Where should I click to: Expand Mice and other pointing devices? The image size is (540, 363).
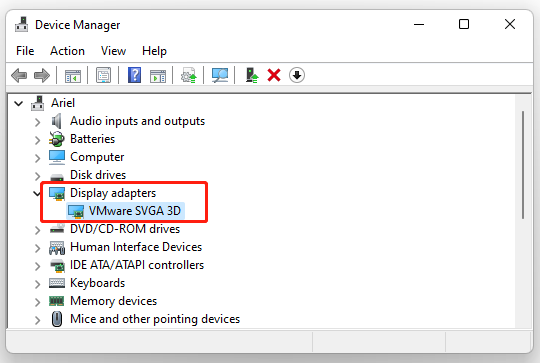[38, 320]
